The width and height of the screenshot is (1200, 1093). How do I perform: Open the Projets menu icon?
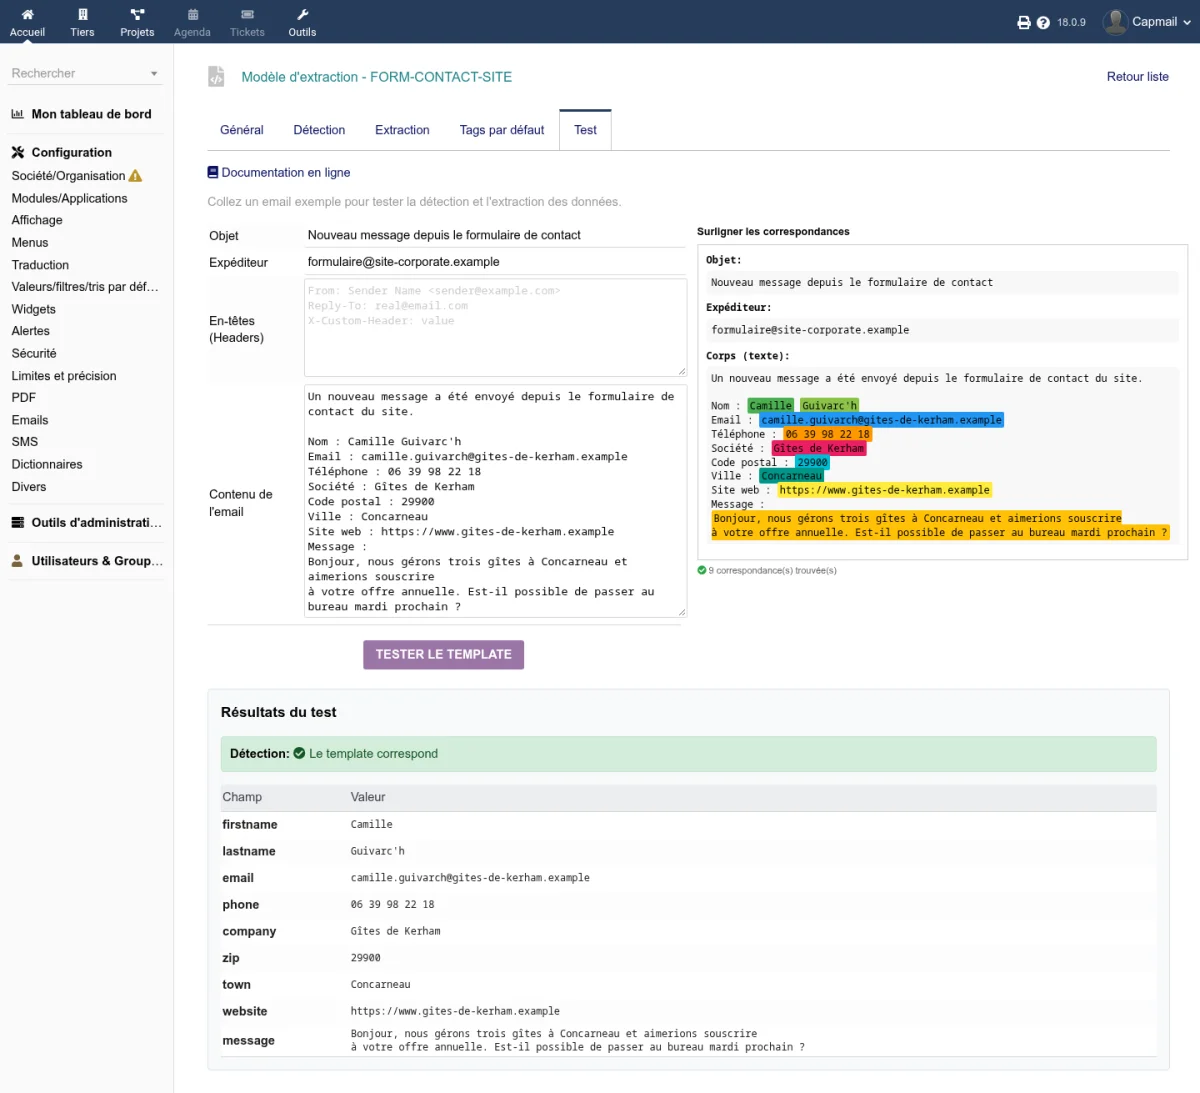pos(137,15)
